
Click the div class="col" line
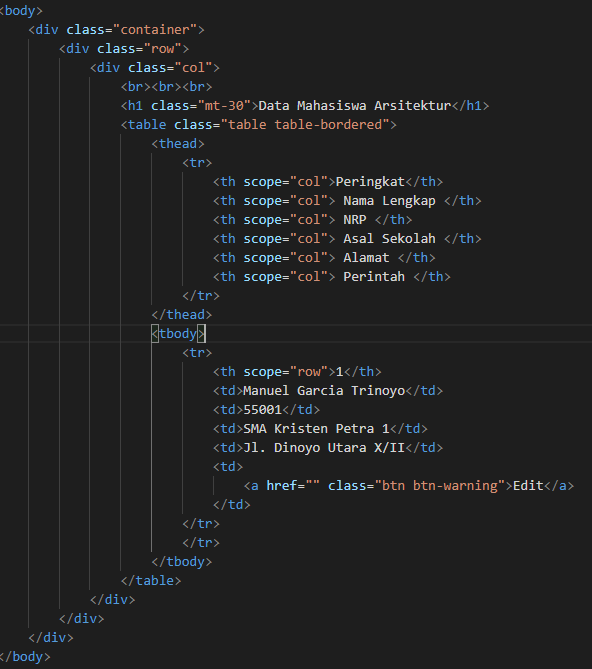point(154,67)
